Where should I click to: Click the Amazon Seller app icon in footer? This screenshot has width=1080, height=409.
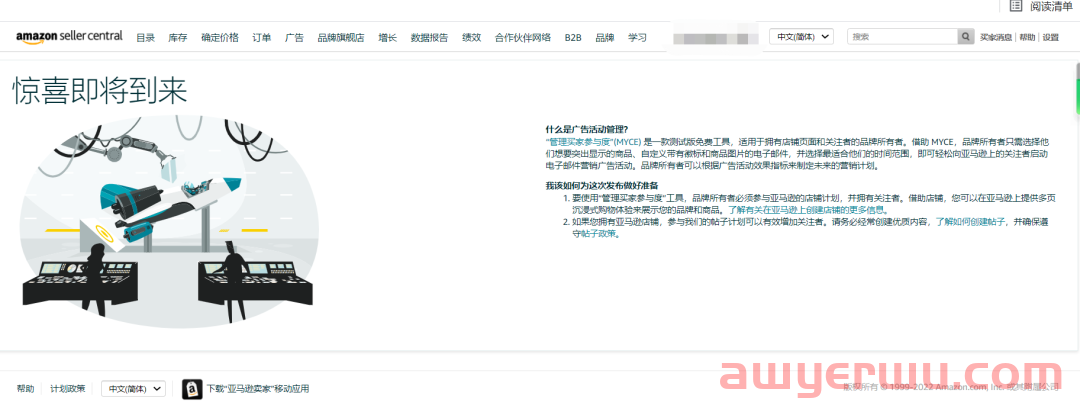click(192, 388)
